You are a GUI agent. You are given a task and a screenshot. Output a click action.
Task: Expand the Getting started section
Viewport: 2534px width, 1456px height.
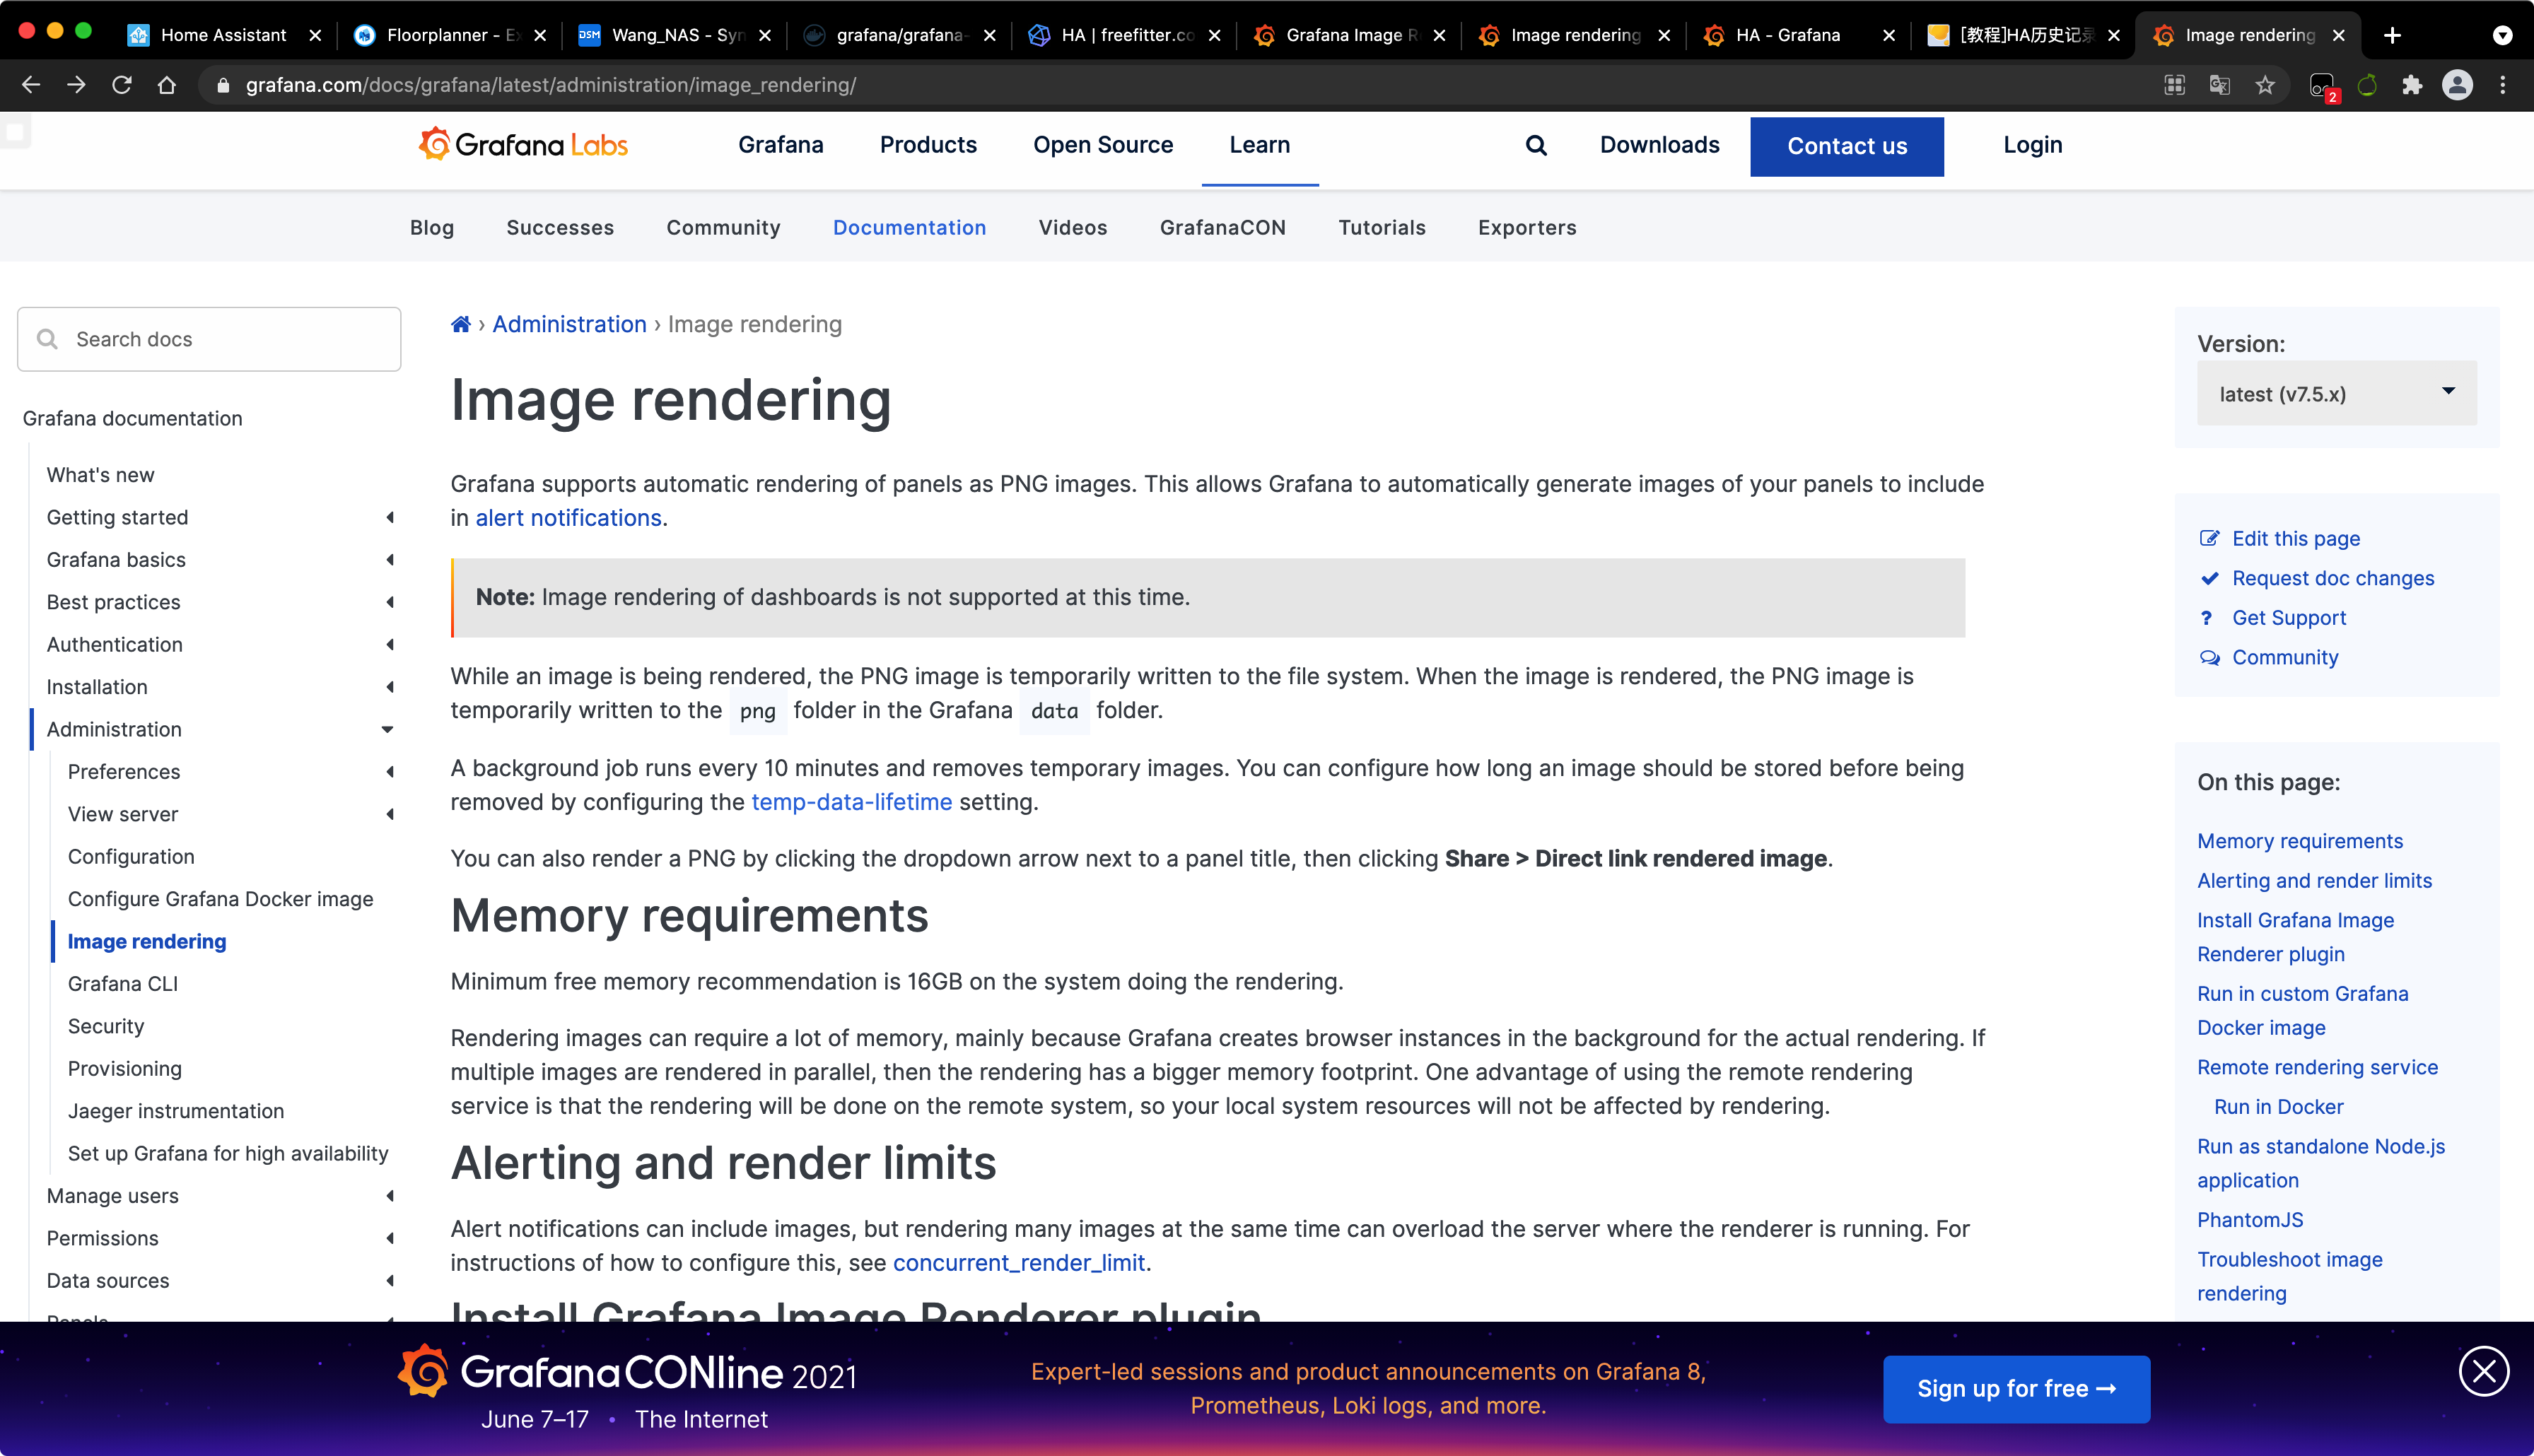pos(389,517)
